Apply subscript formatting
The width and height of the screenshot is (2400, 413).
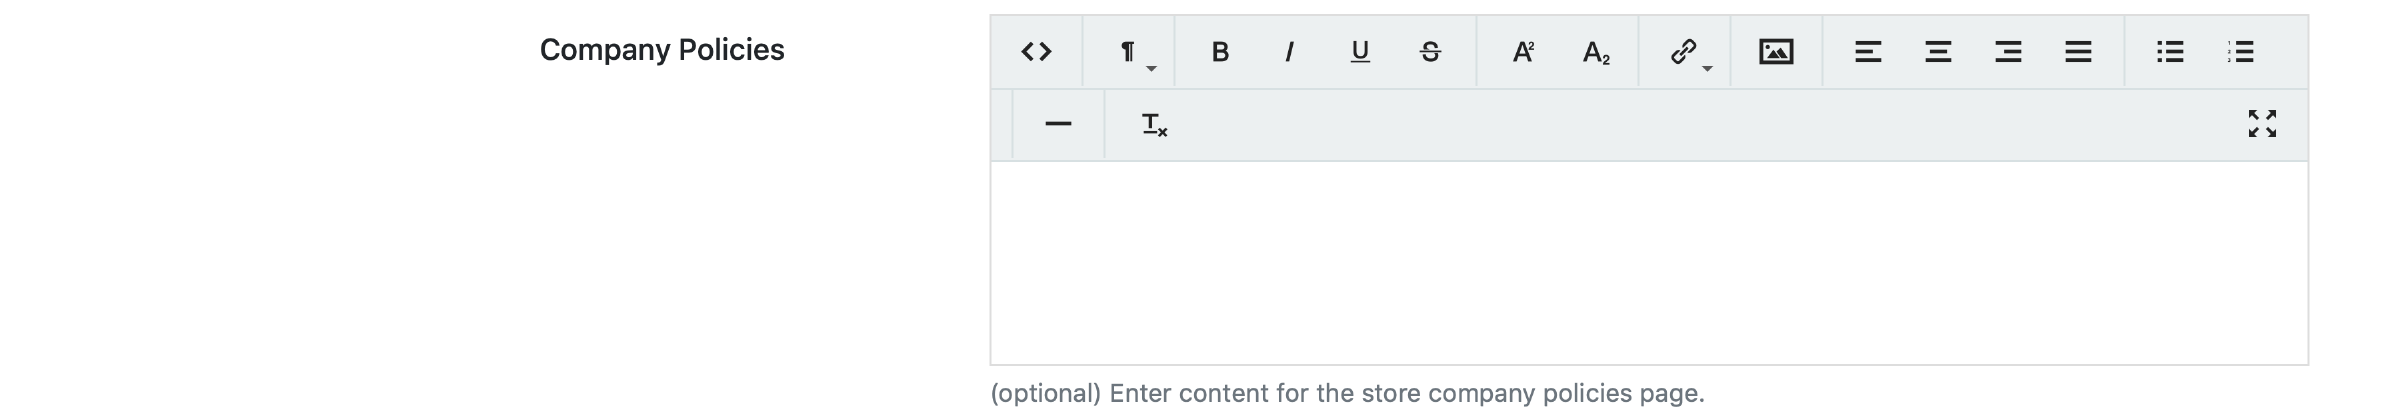click(x=1596, y=52)
